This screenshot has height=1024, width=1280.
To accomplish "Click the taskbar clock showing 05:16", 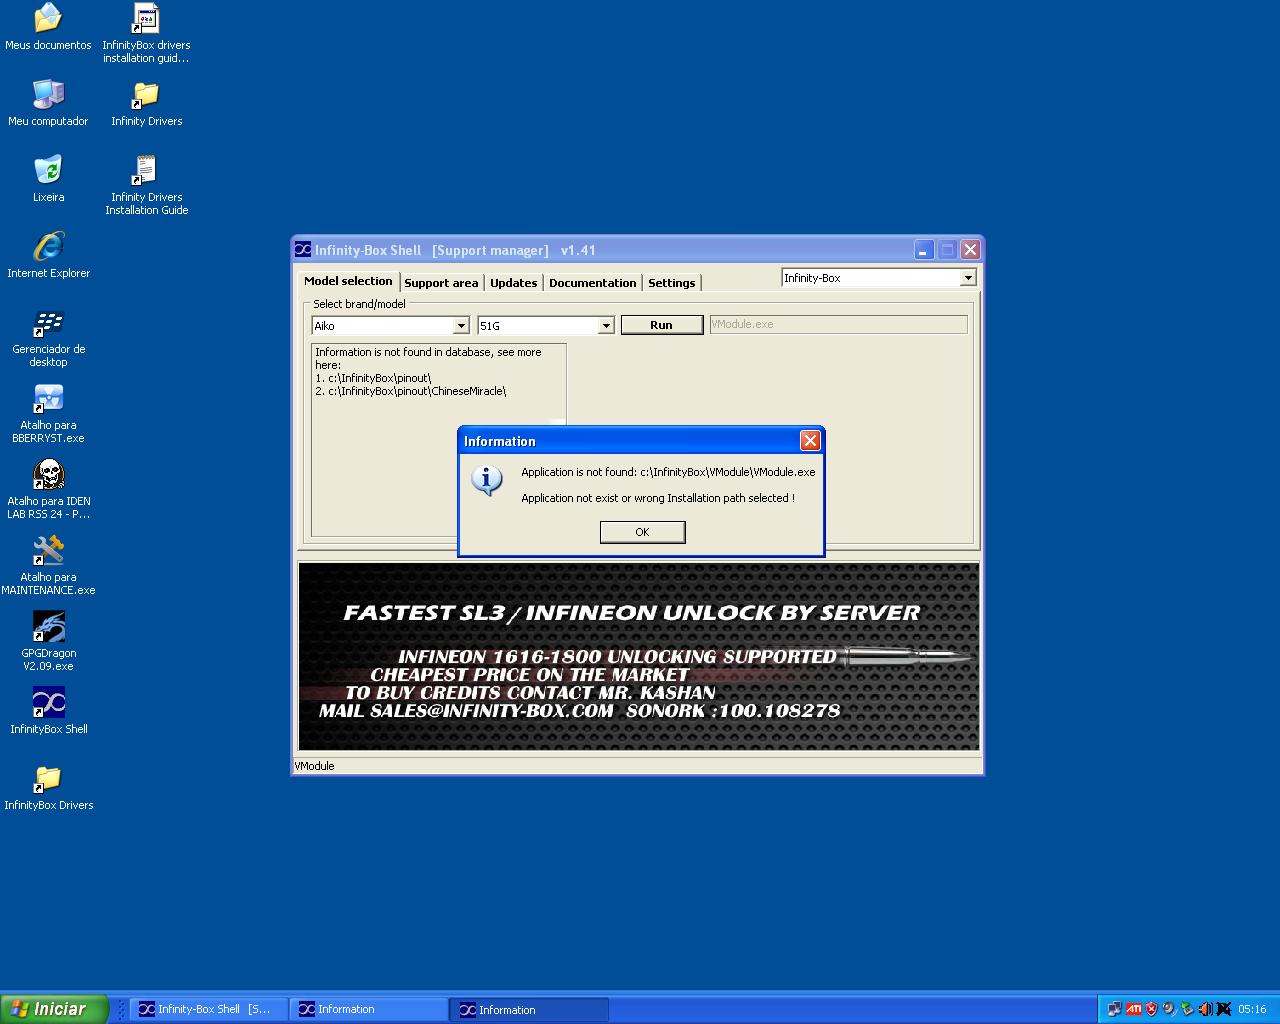I will (1252, 1009).
